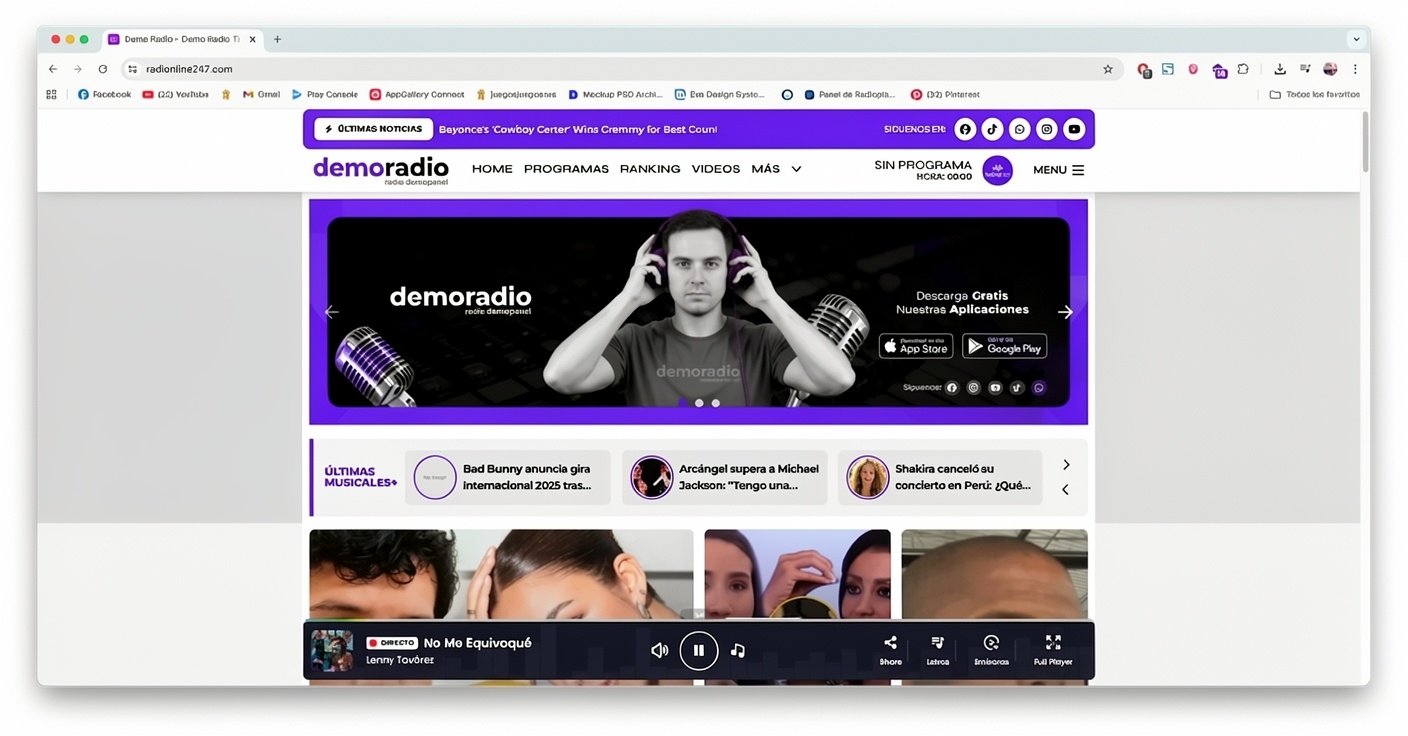
Task: Reload the radionline247.com page
Action: [103, 69]
